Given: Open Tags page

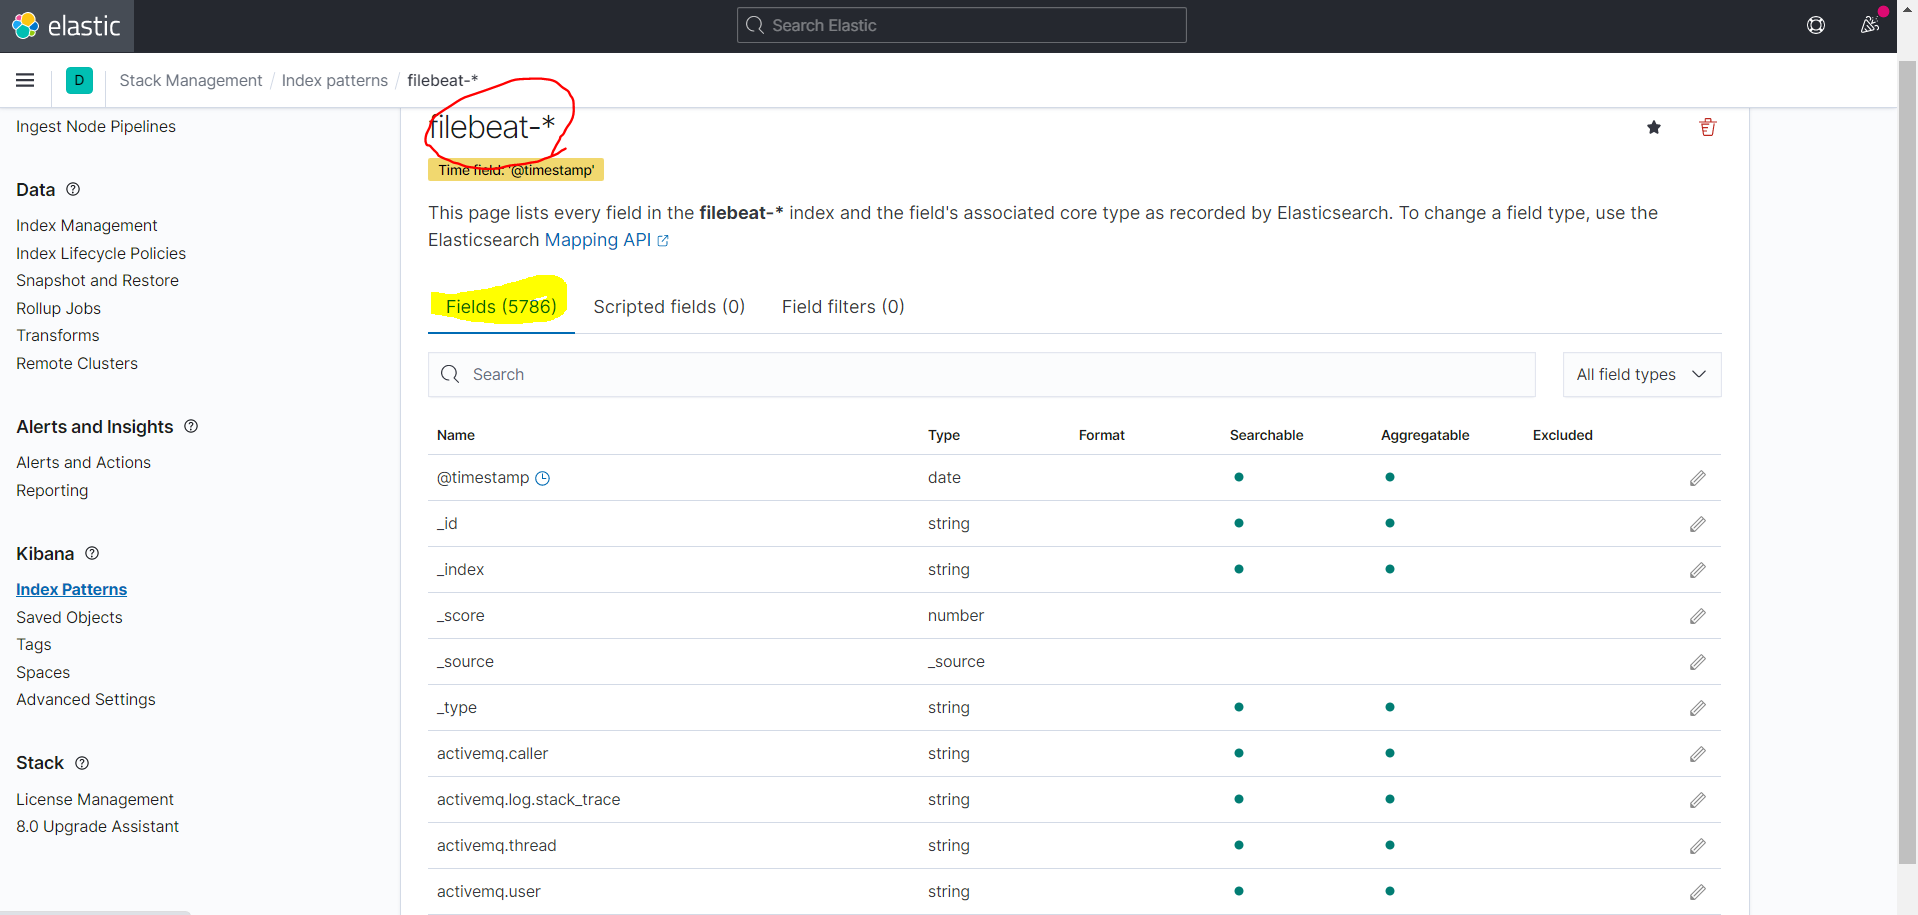Looking at the screenshot, I should pyautogui.click(x=34, y=645).
